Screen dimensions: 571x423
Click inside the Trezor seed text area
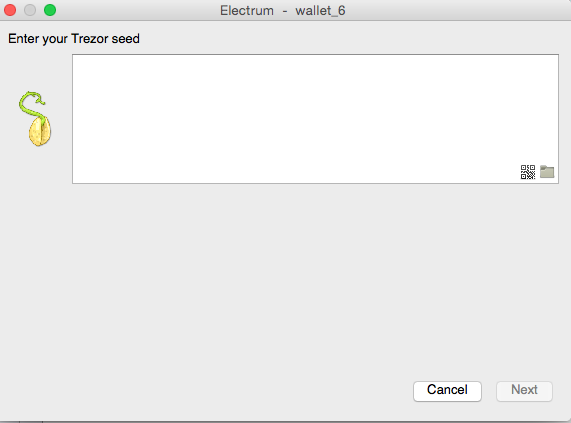(315, 119)
